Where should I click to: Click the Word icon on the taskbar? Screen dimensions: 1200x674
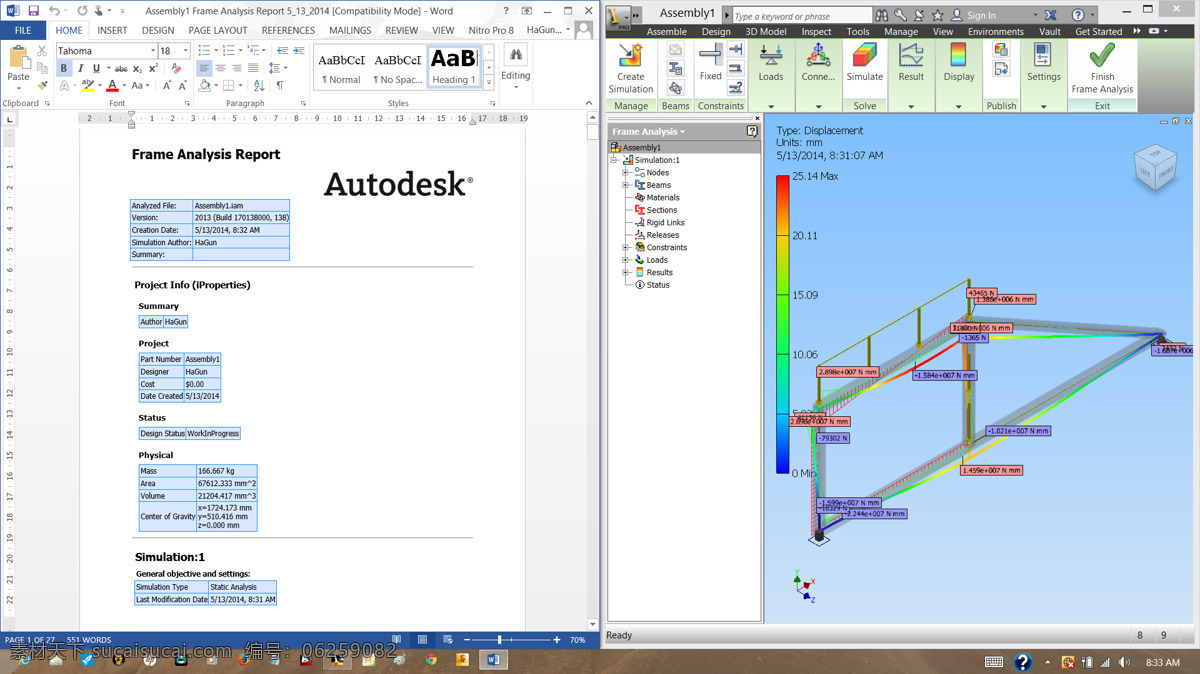click(x=493, y=660)
